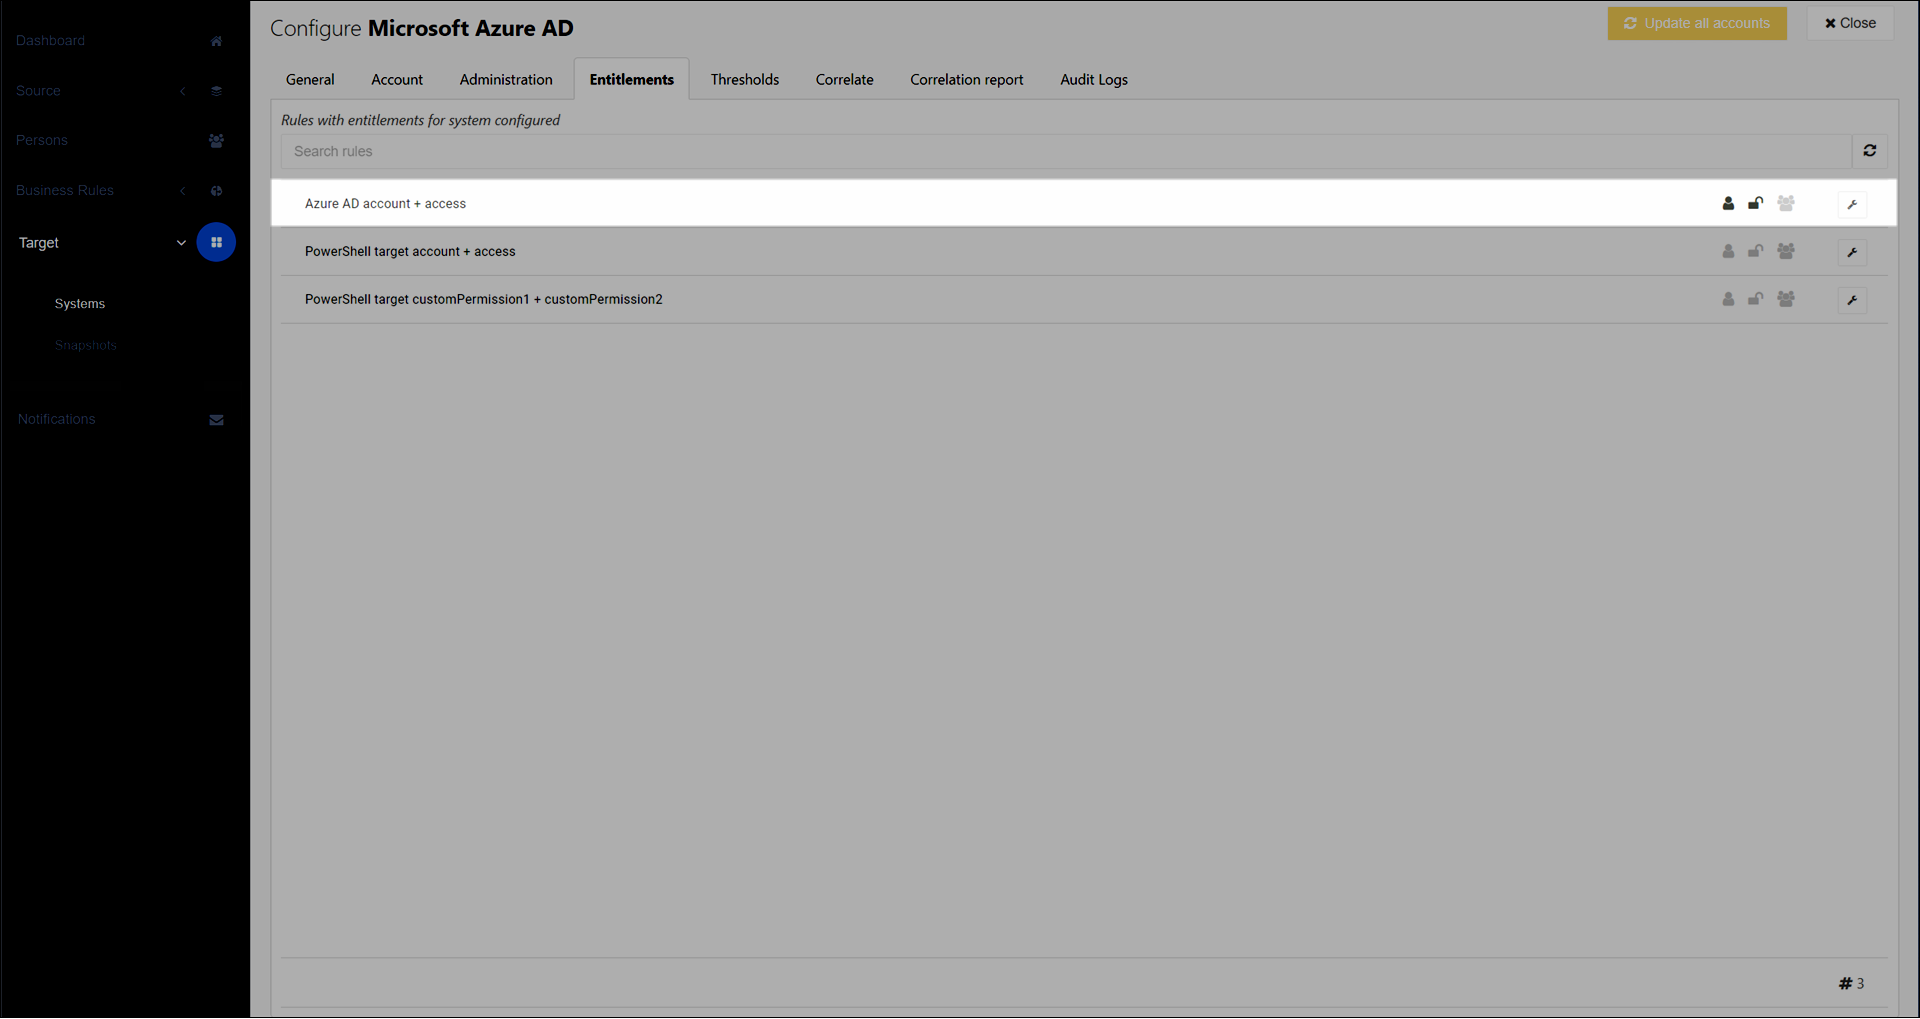
Task: Open wrench settings for Azure AD account rule
Action: [x=1852, y=205]
